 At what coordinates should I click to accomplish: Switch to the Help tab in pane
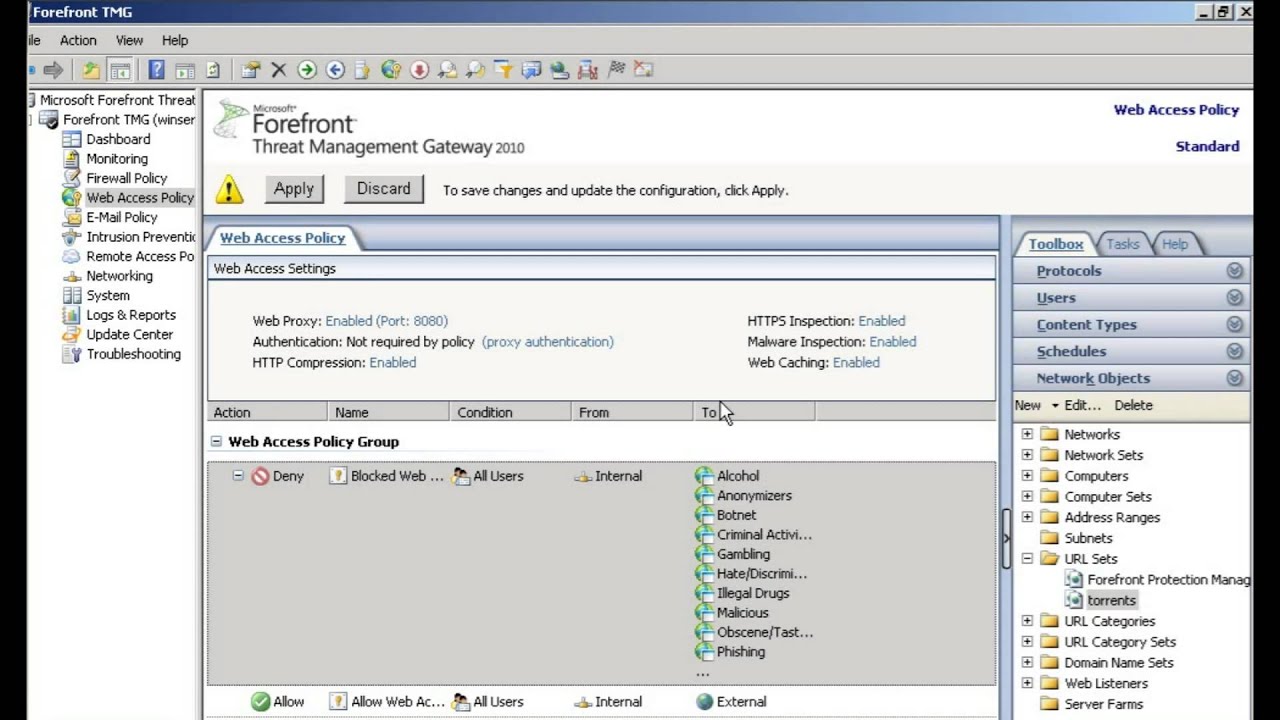[1175, 244]
